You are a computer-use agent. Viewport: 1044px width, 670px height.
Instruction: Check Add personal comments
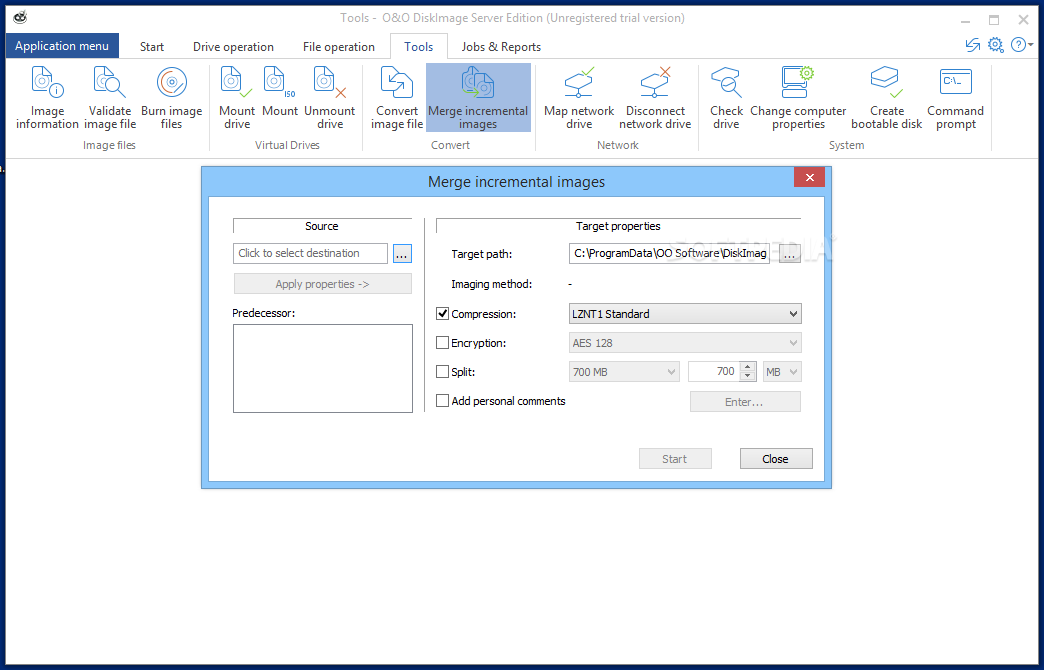[442, 401]
